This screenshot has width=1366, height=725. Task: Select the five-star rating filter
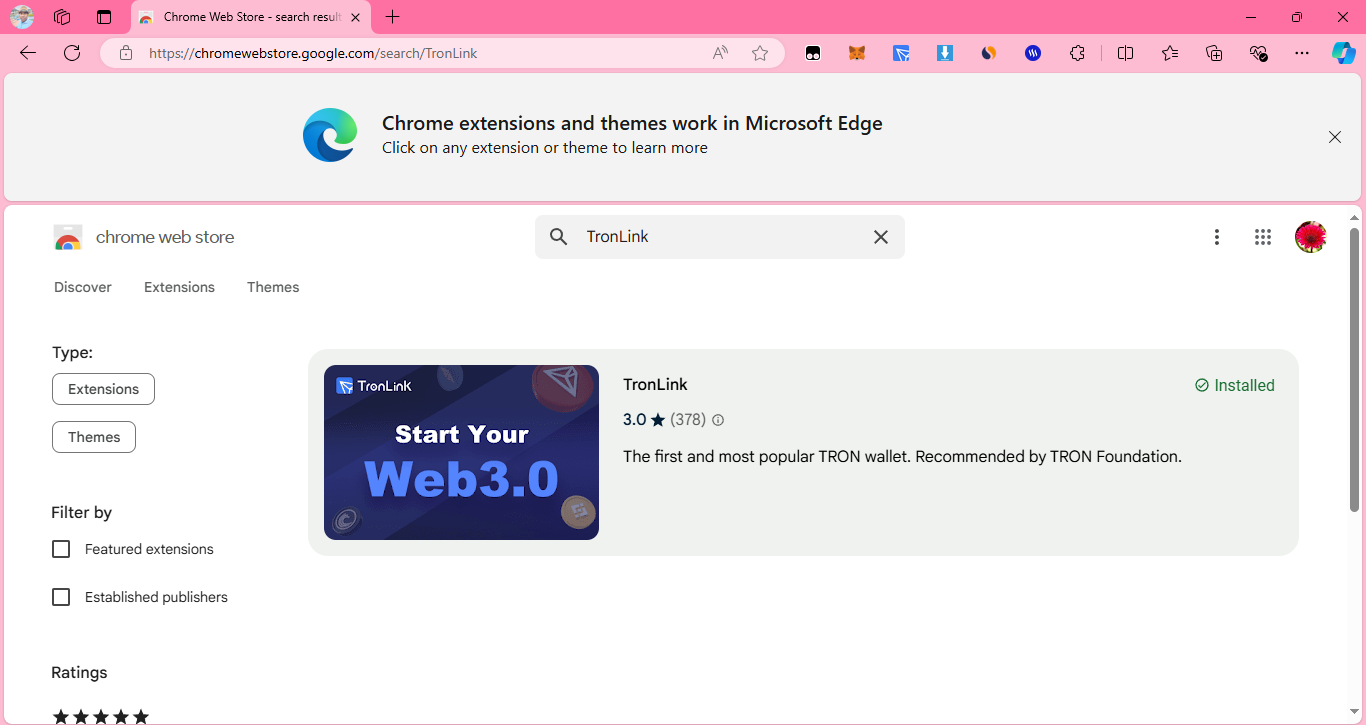(x=100, y=716)
